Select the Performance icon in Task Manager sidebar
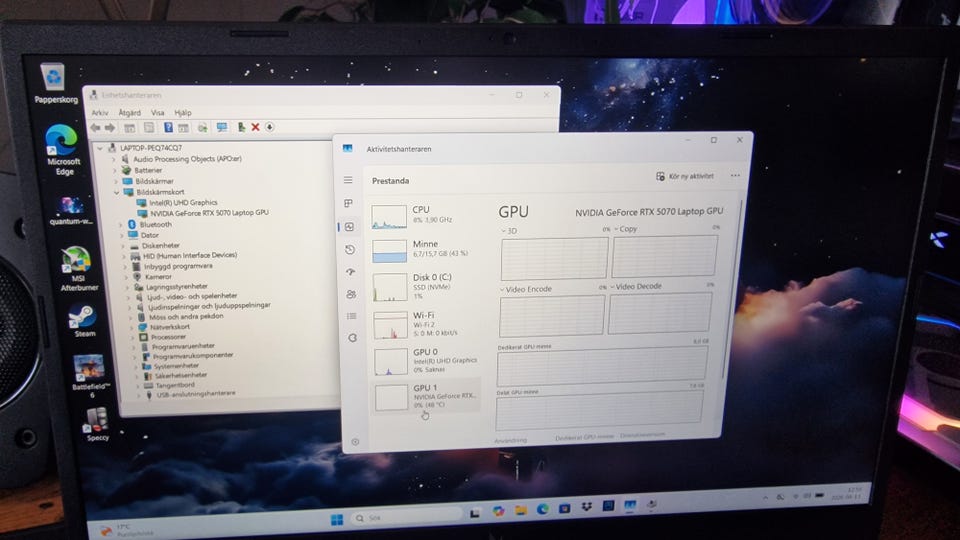 point(350,227)
